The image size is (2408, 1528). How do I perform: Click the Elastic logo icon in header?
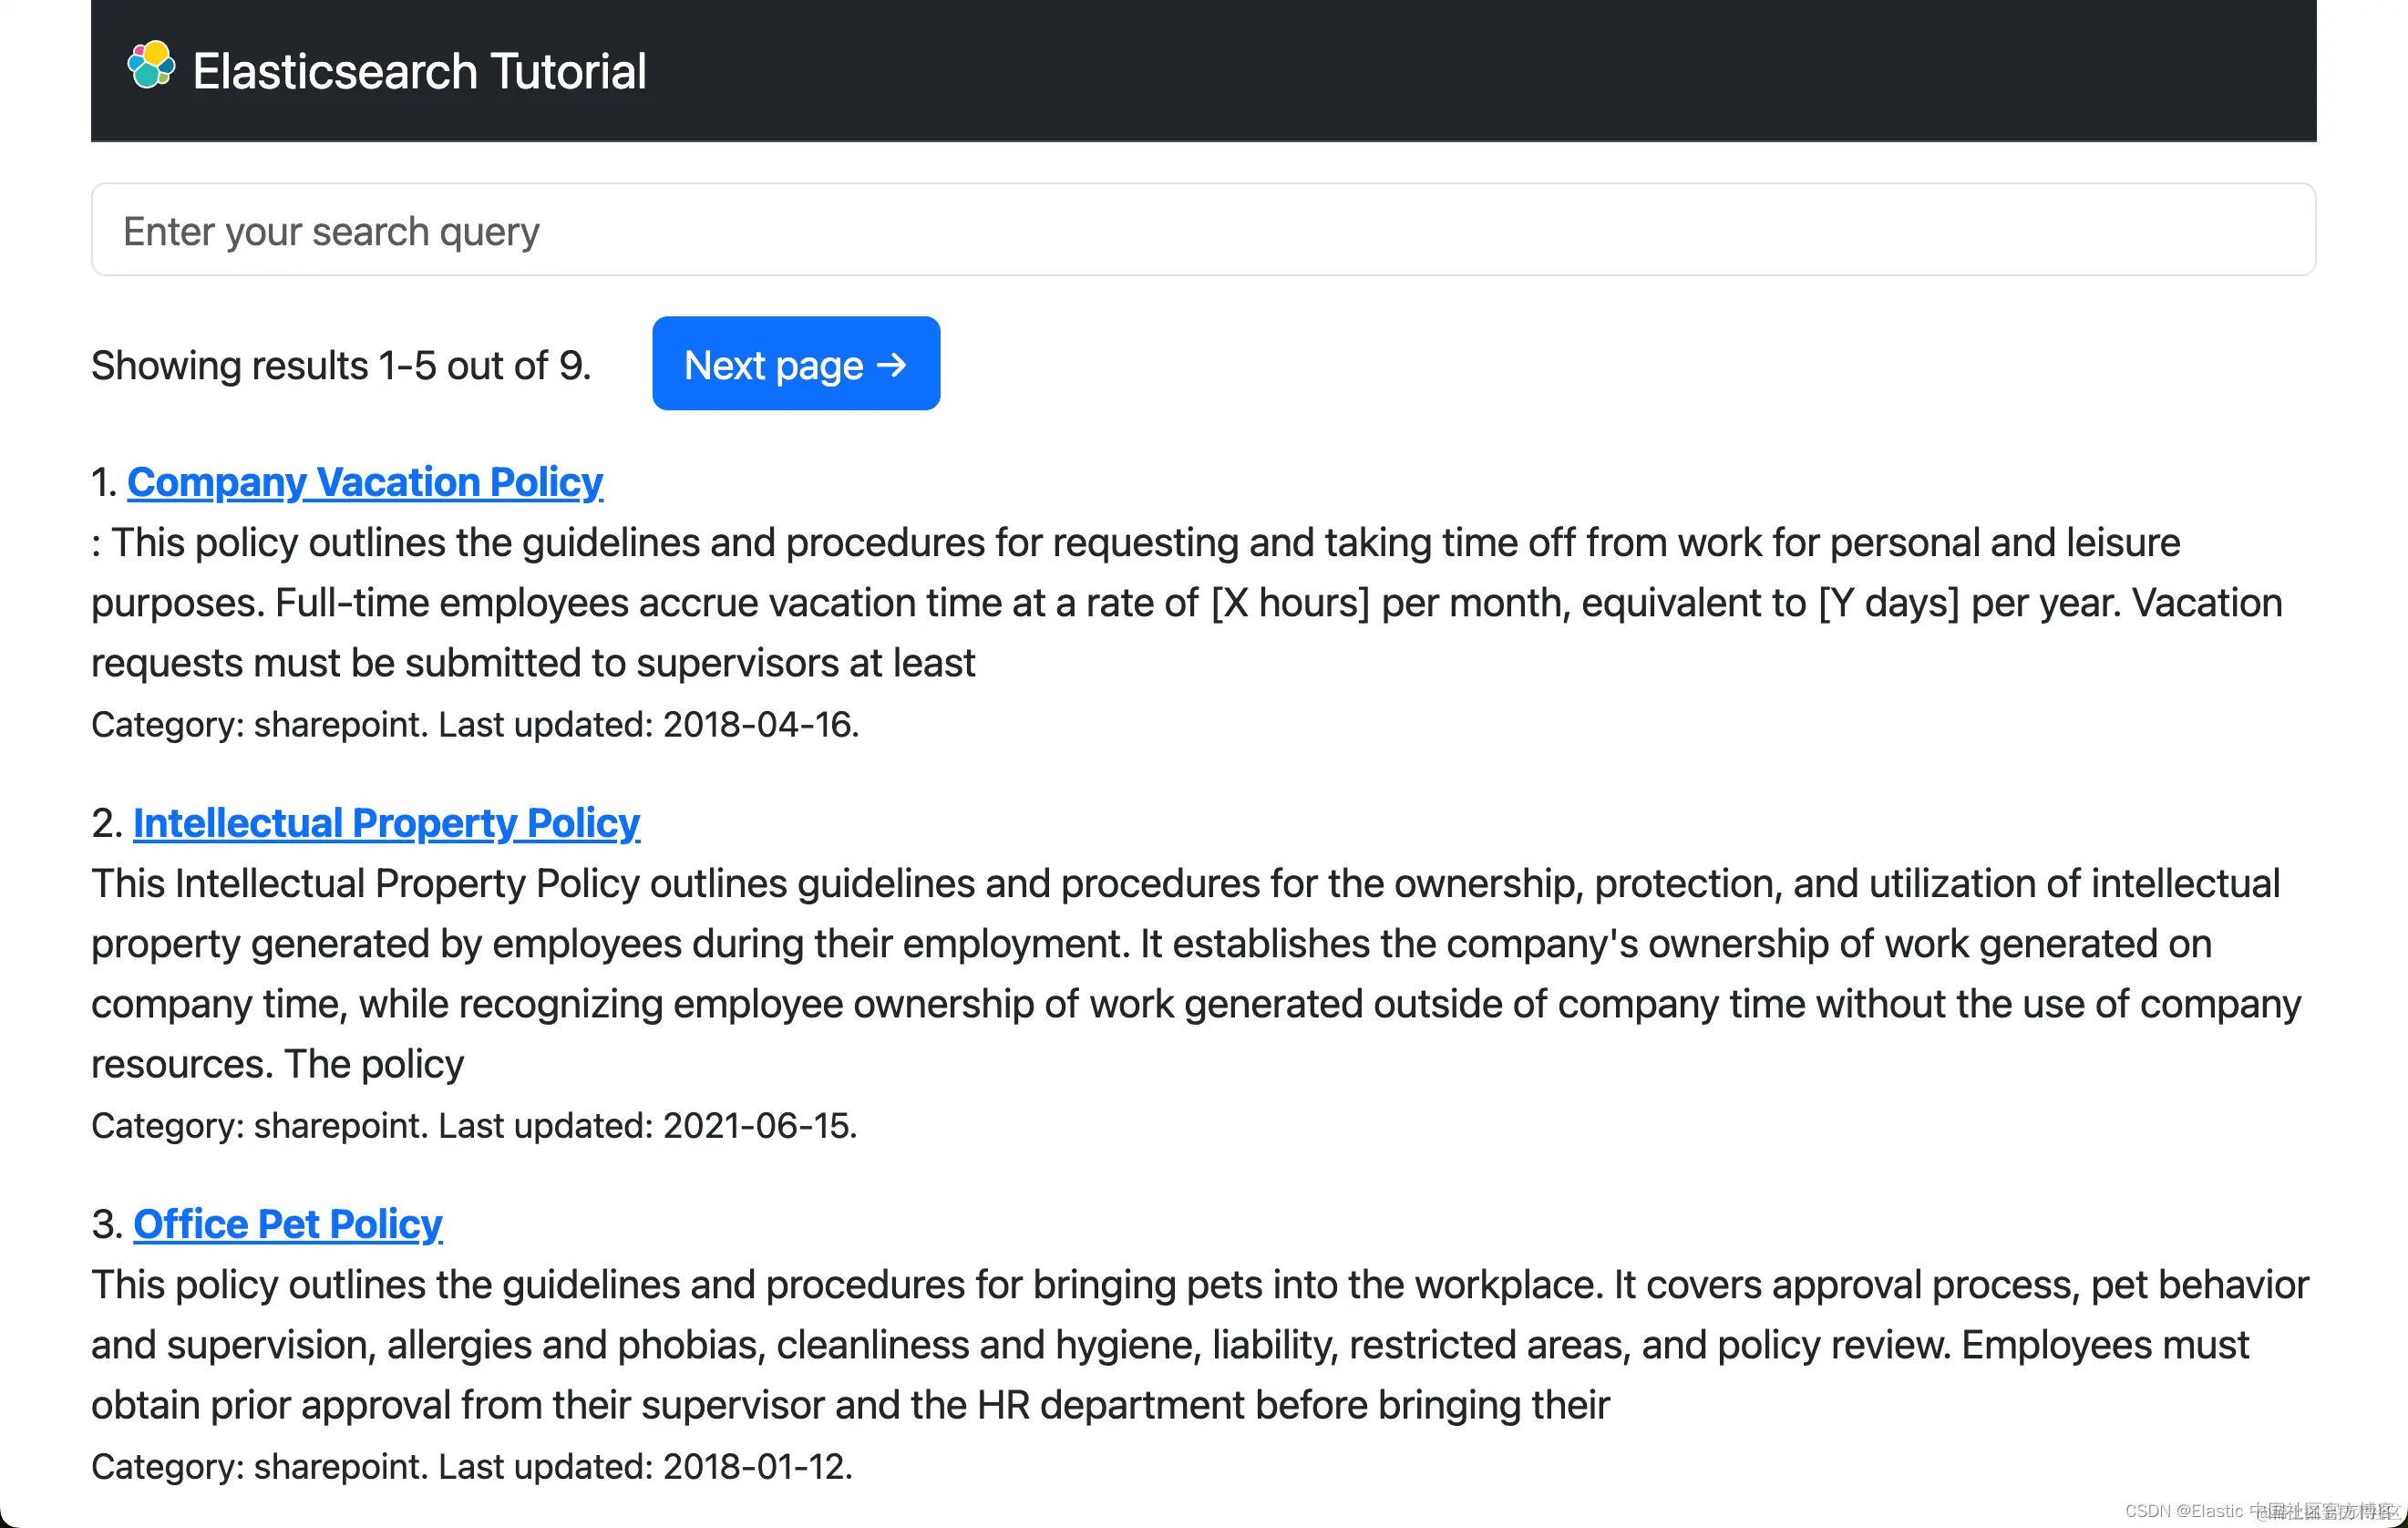point(151,66)
